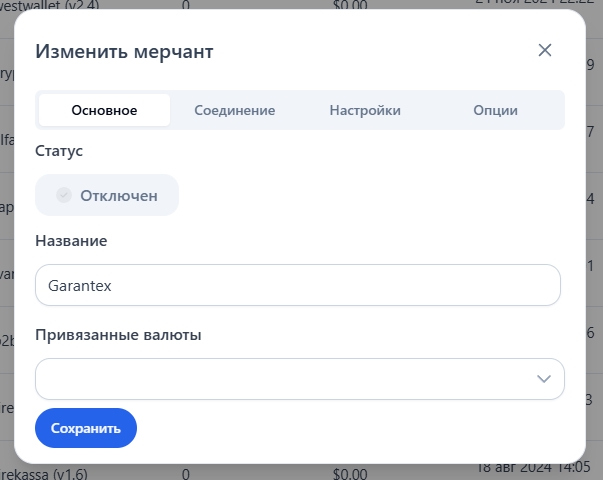The width and height of the screenshot is (603, 480).
Task: Select the Опции tab
Action: 496,110
